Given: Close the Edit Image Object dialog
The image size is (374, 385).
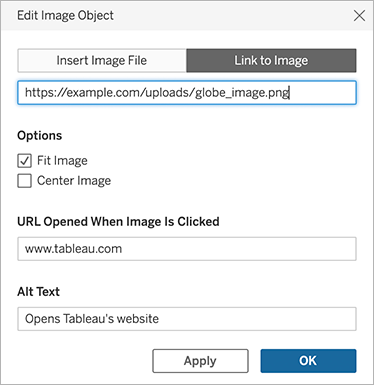Looking at the screenshot, I should (x=359, y=15).
